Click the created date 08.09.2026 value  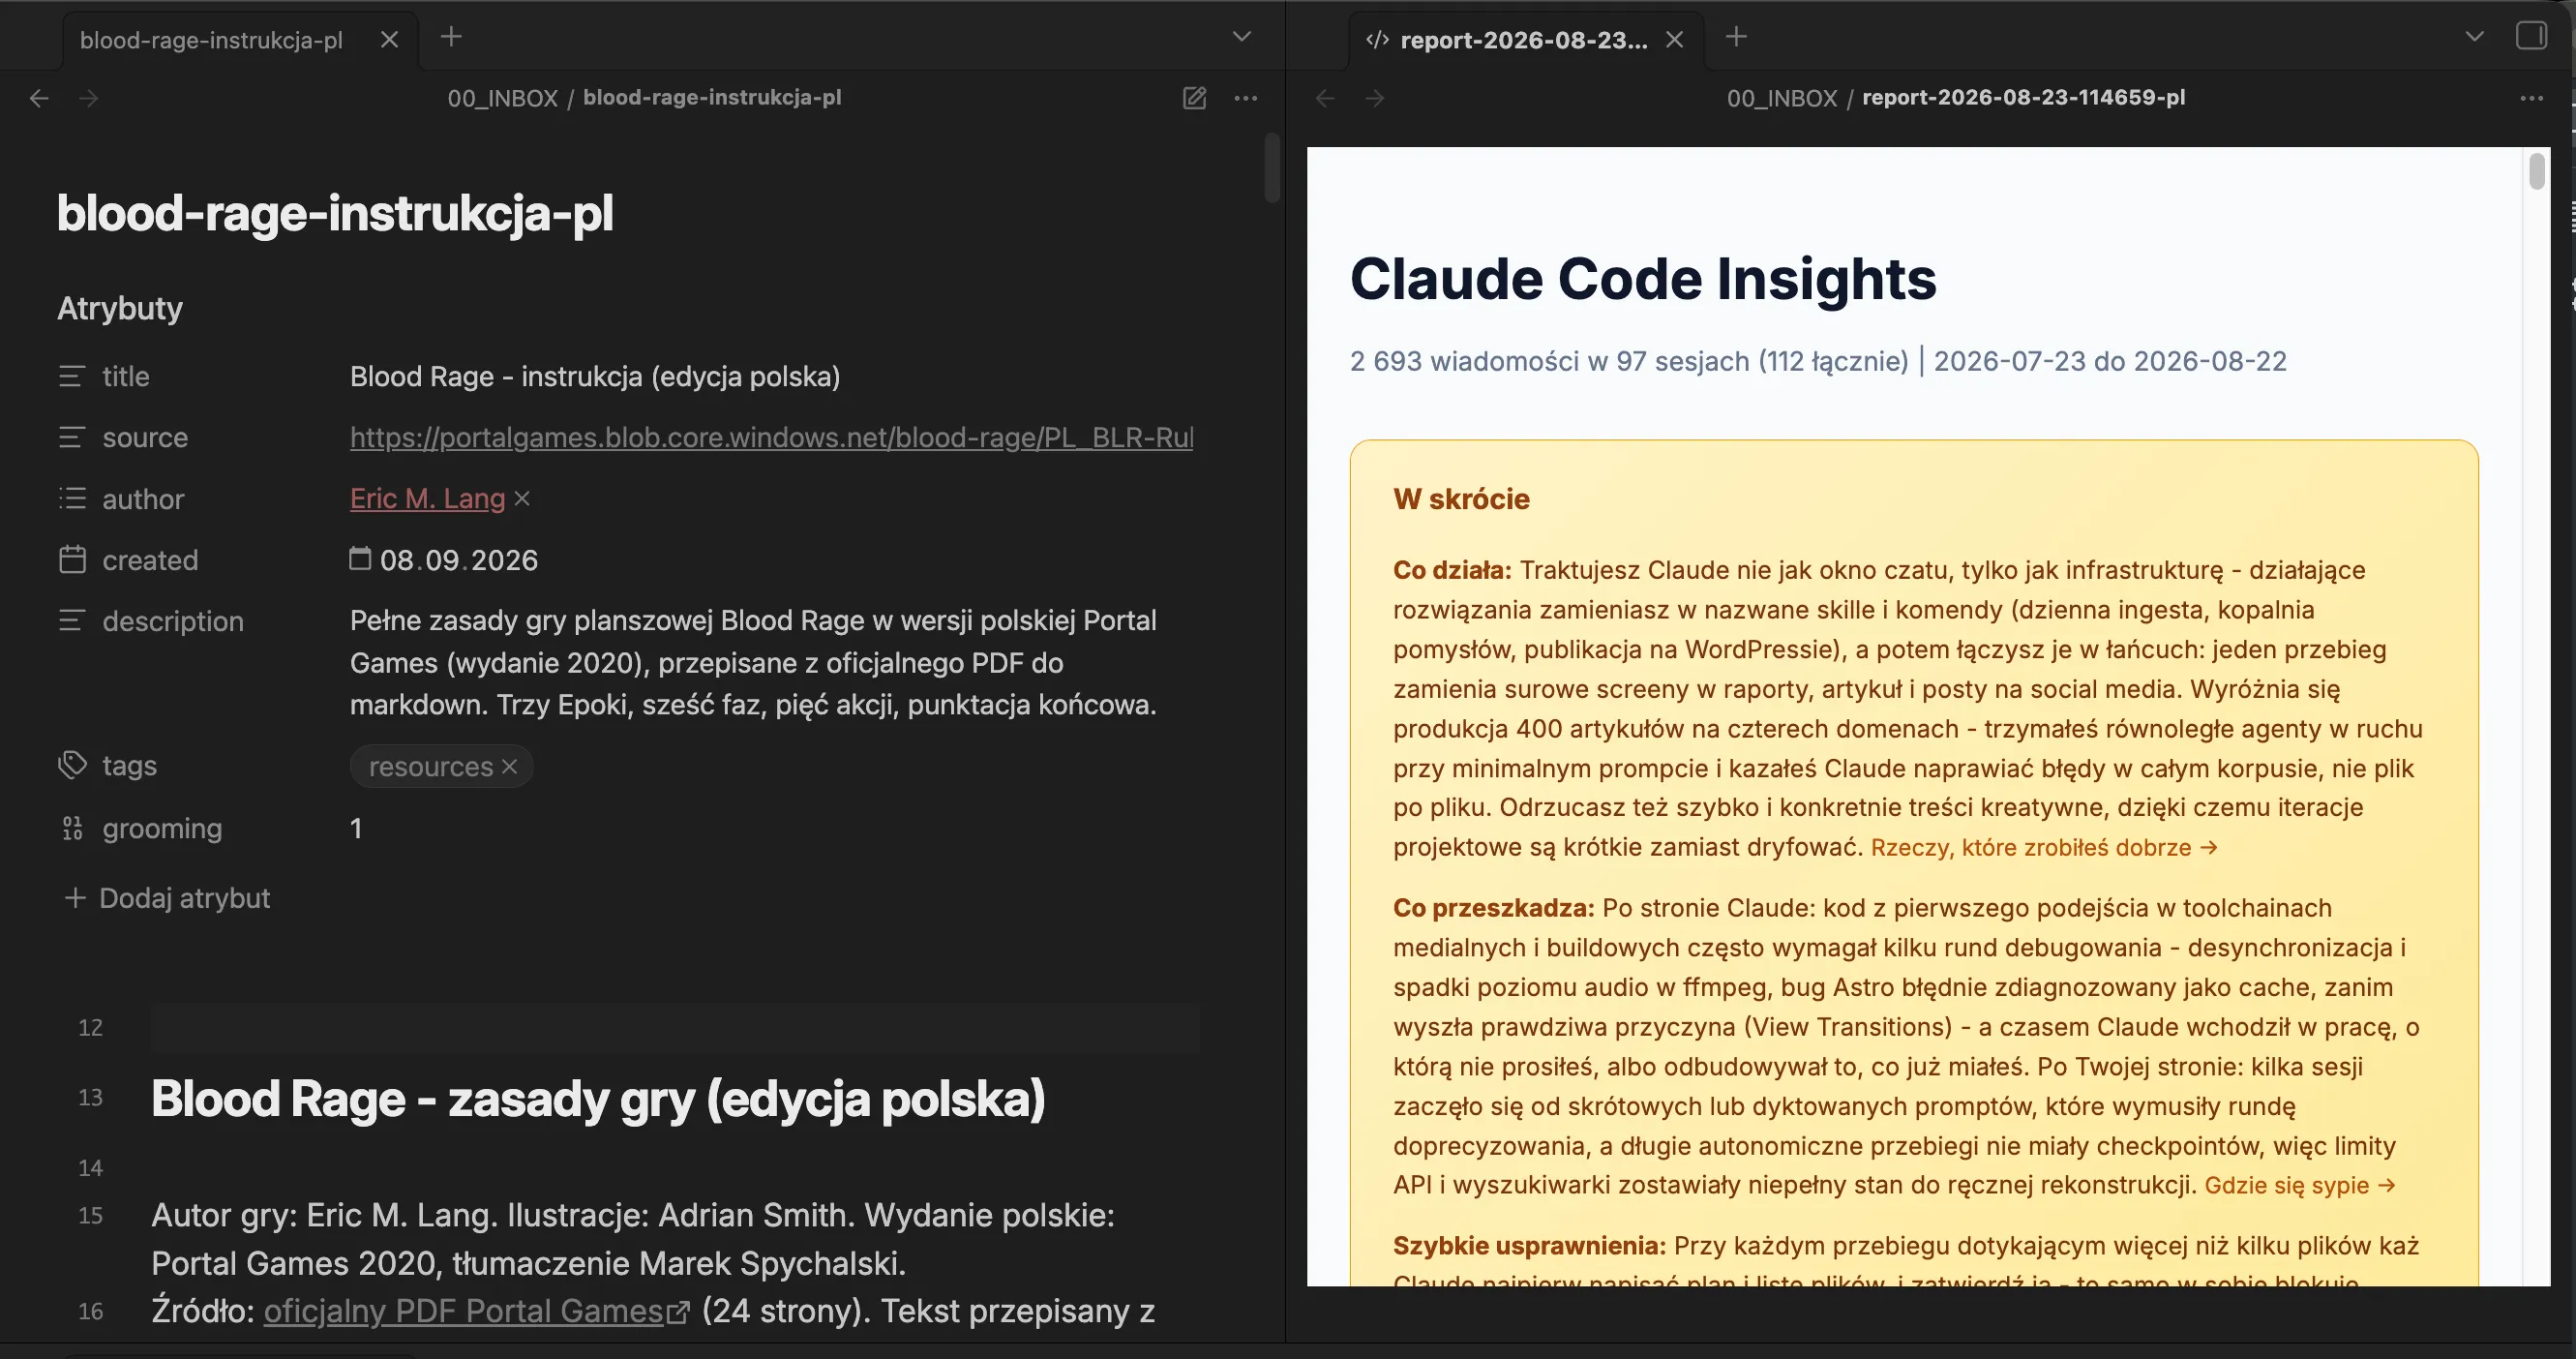[x=458, y=560]
